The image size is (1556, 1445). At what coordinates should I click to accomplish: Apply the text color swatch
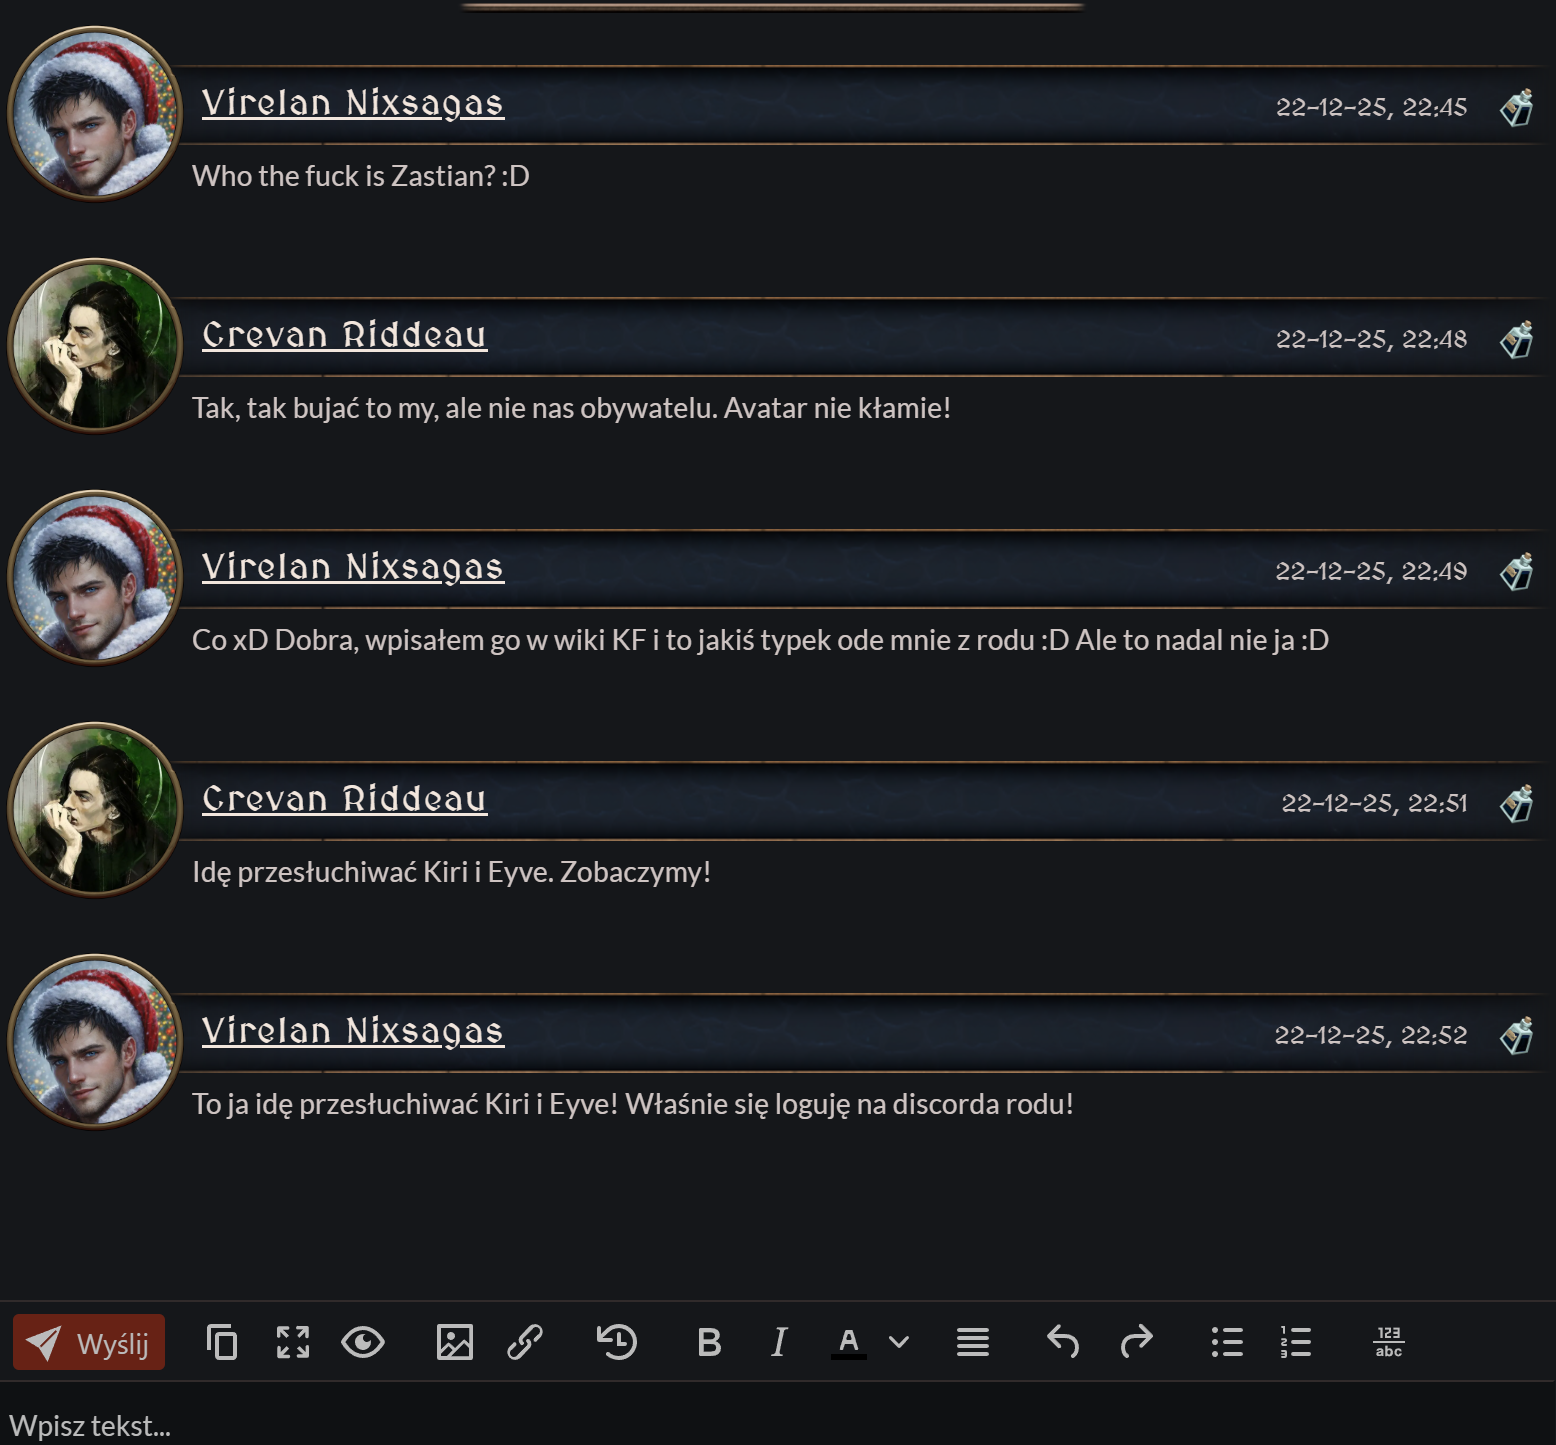coord(849,1342)
